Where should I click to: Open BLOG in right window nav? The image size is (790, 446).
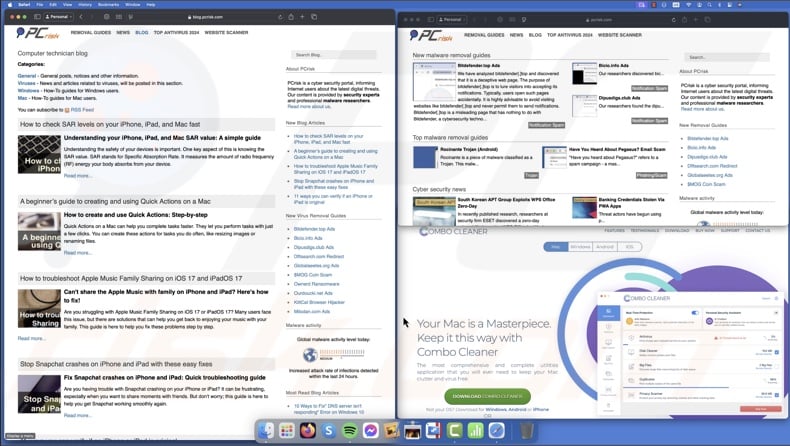coord(535,35)
